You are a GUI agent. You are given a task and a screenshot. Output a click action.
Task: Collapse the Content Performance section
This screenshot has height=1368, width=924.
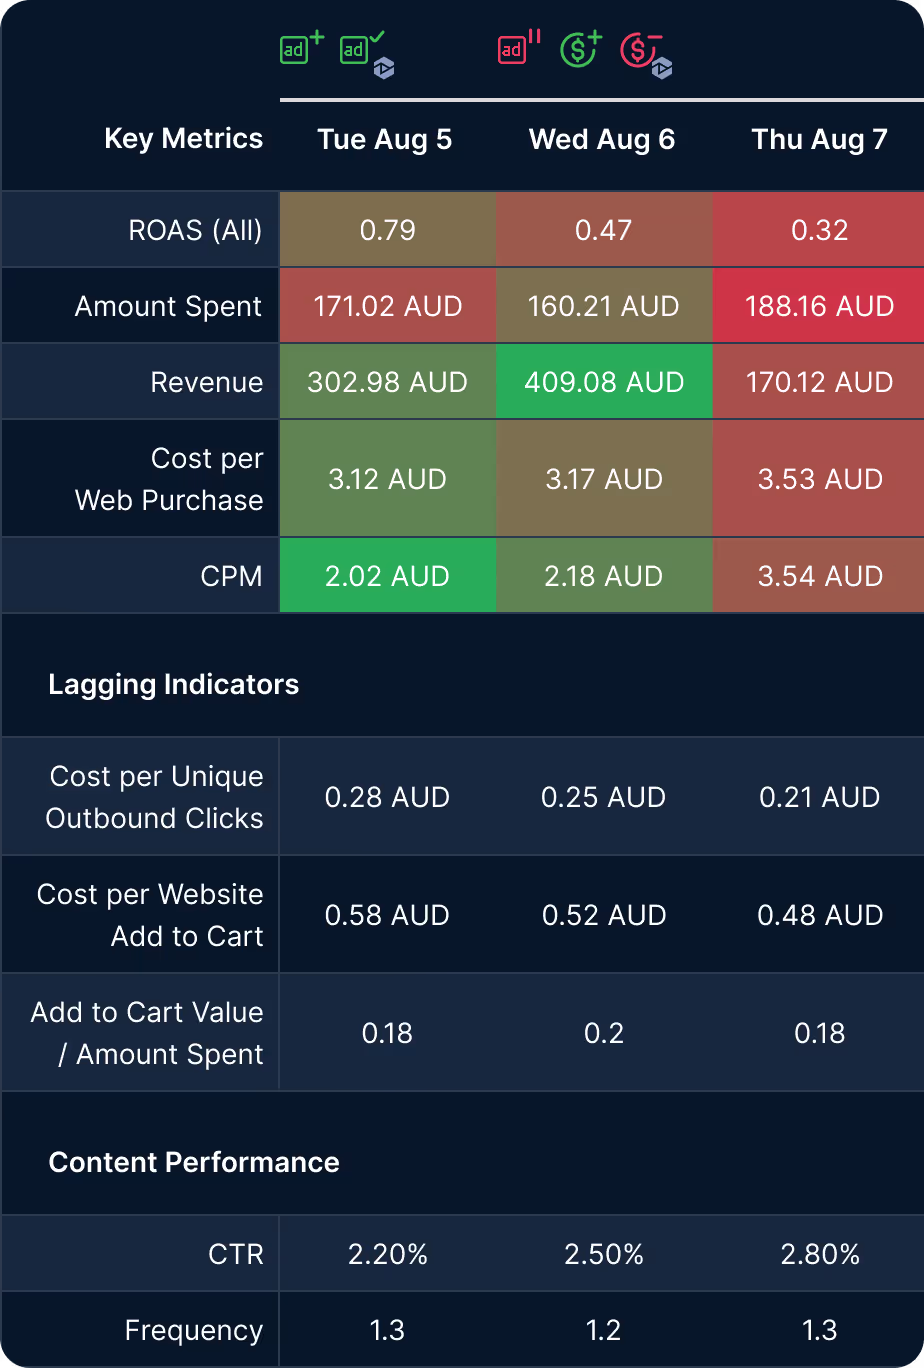(193, 1163)
